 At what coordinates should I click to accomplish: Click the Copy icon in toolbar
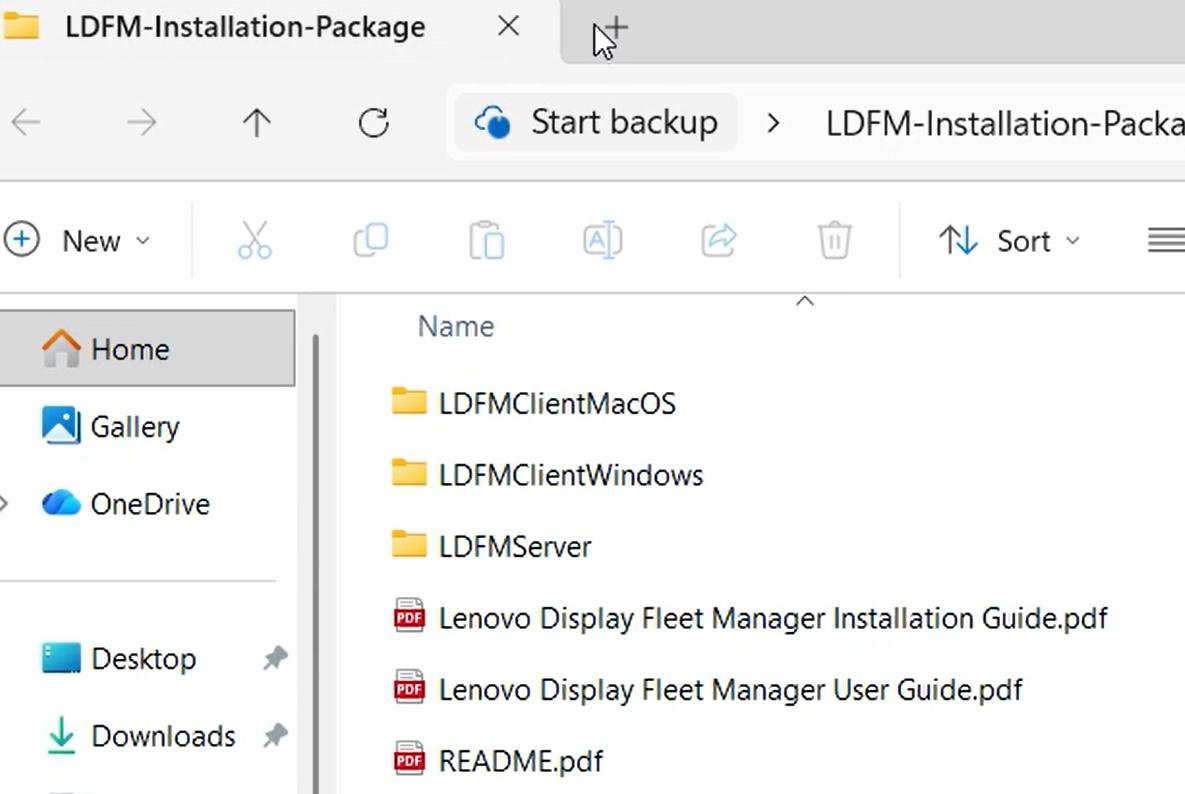[371, 240]
